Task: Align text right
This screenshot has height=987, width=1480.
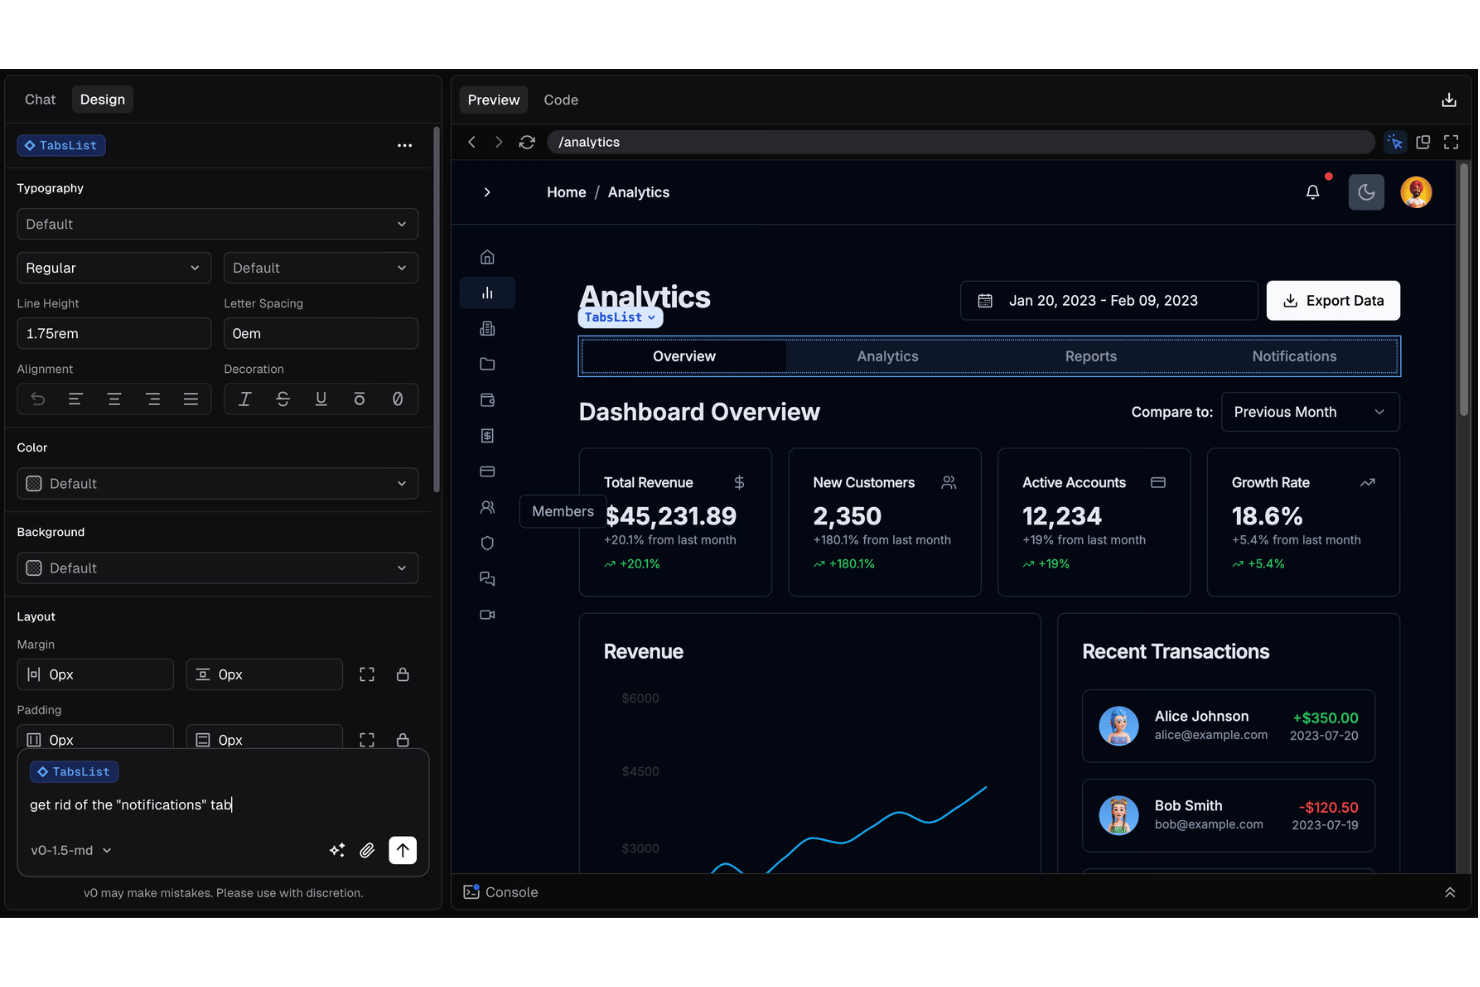Action: (153, 399)
